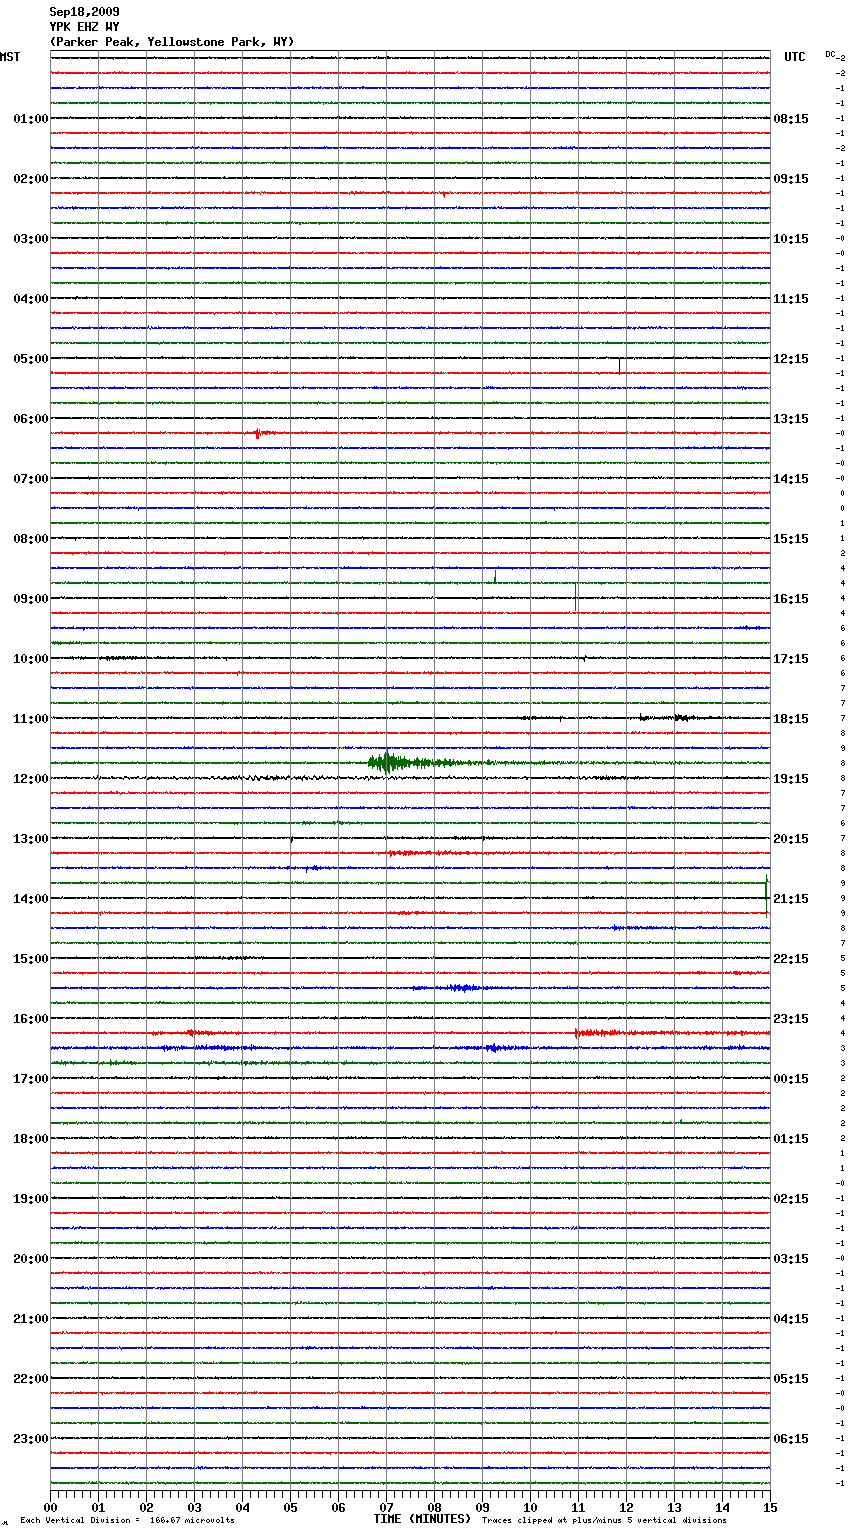Select the 18:00 MST time label
Viewport: 850px width, 1534px height.
[31, 1139]
